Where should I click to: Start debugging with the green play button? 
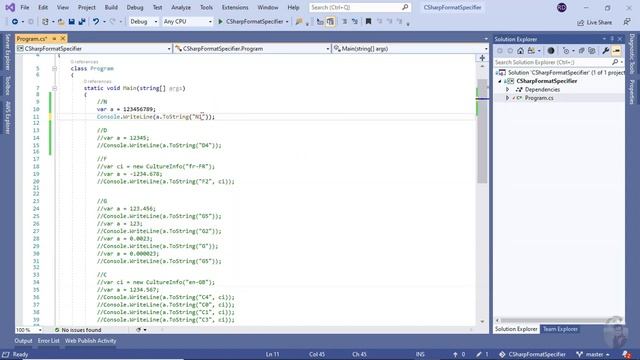[x=220, y=22]
